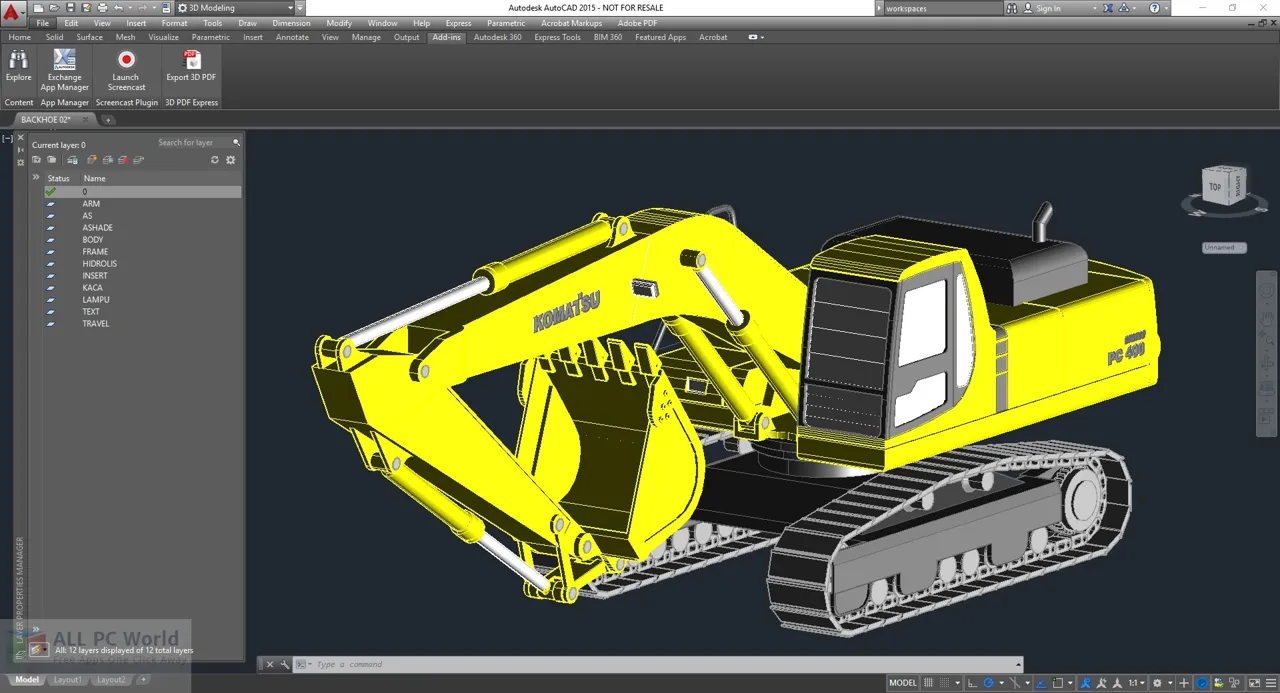Click the Sign In link
Viewport: 1280px width, 693px height.
click(1048, 8)
